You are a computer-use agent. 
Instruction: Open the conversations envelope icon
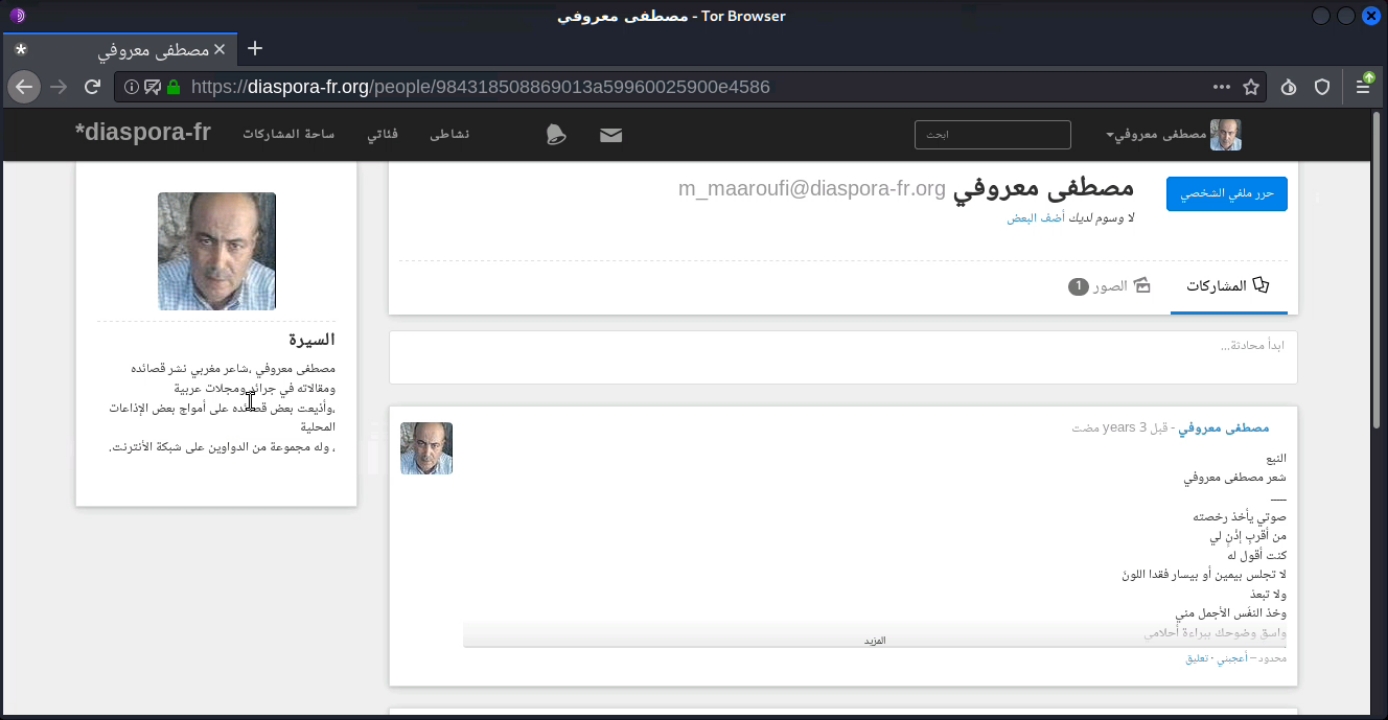click(x=611, y=135)
